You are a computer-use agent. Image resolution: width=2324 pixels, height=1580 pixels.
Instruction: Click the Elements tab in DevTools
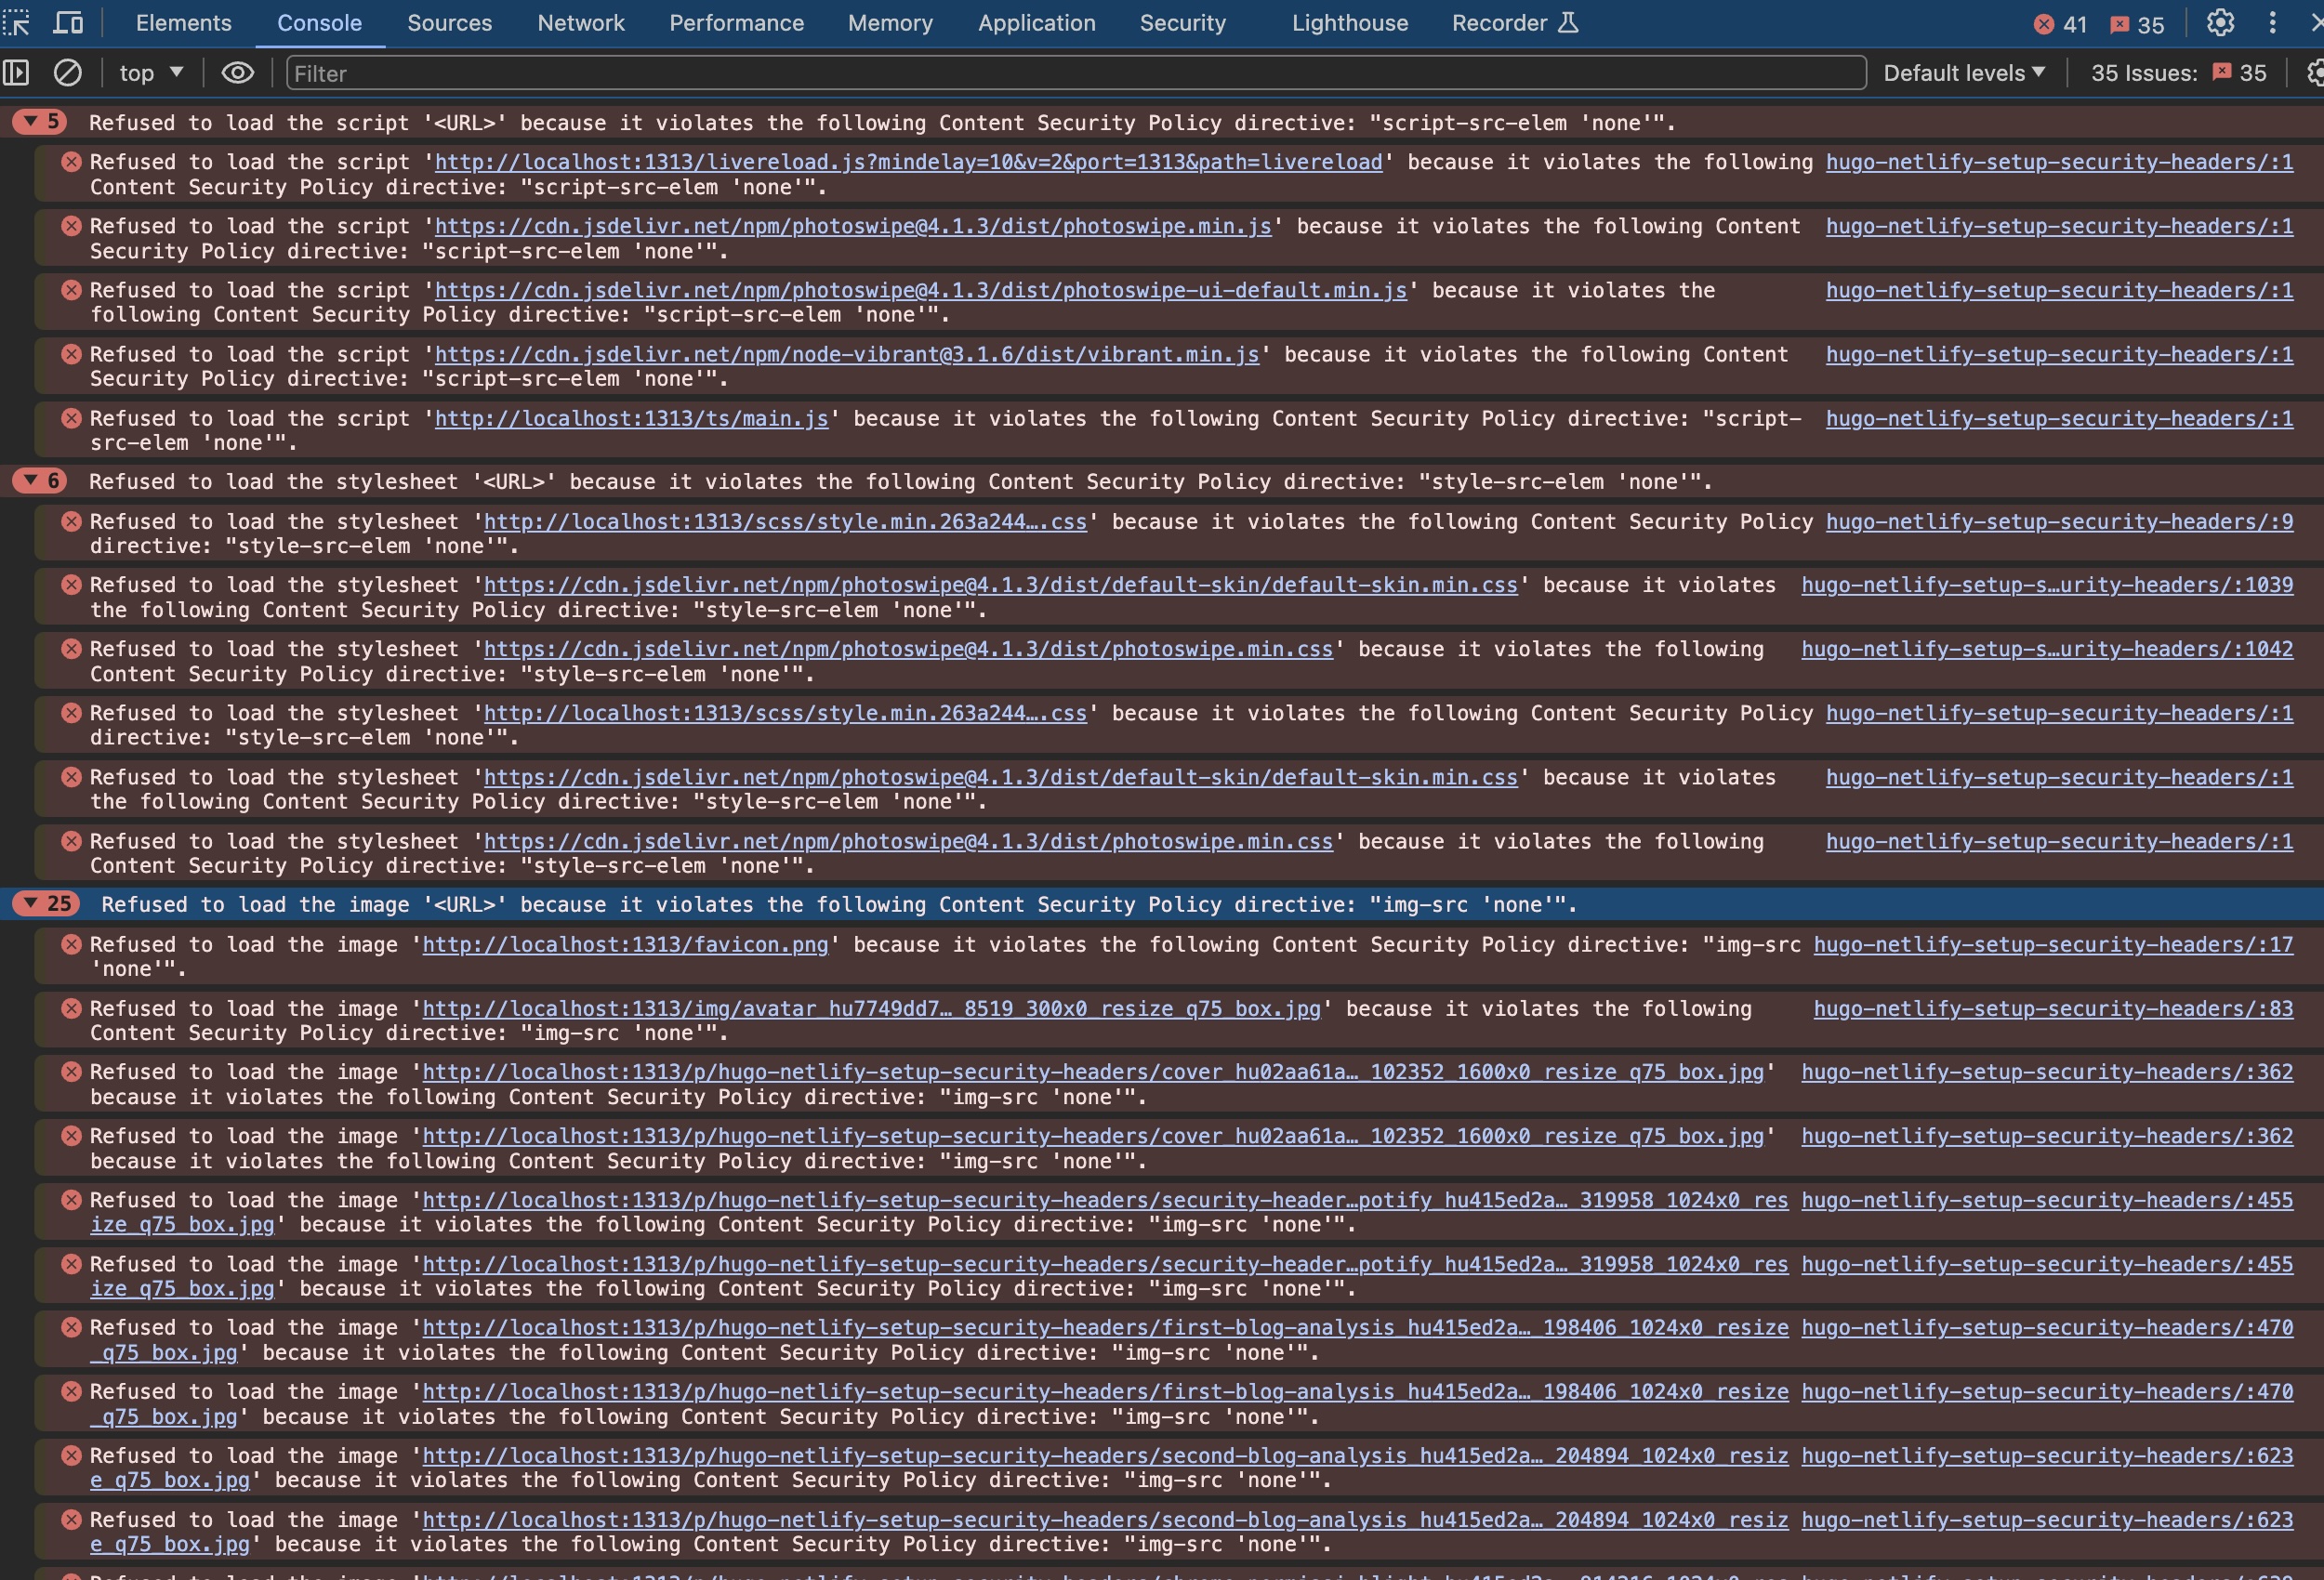pos(183,21)
